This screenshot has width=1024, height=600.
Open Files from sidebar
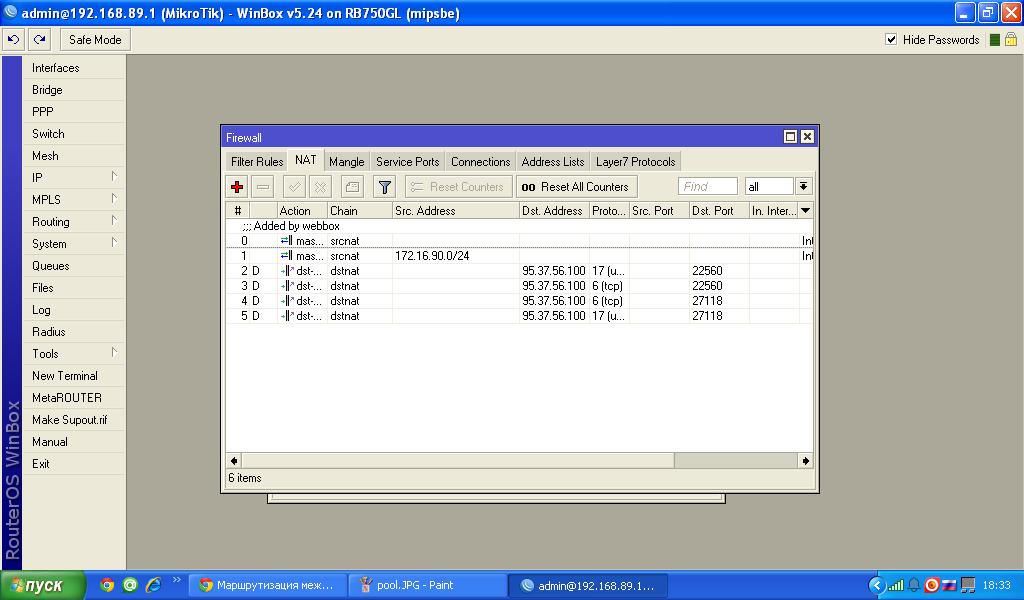point(74,288)
